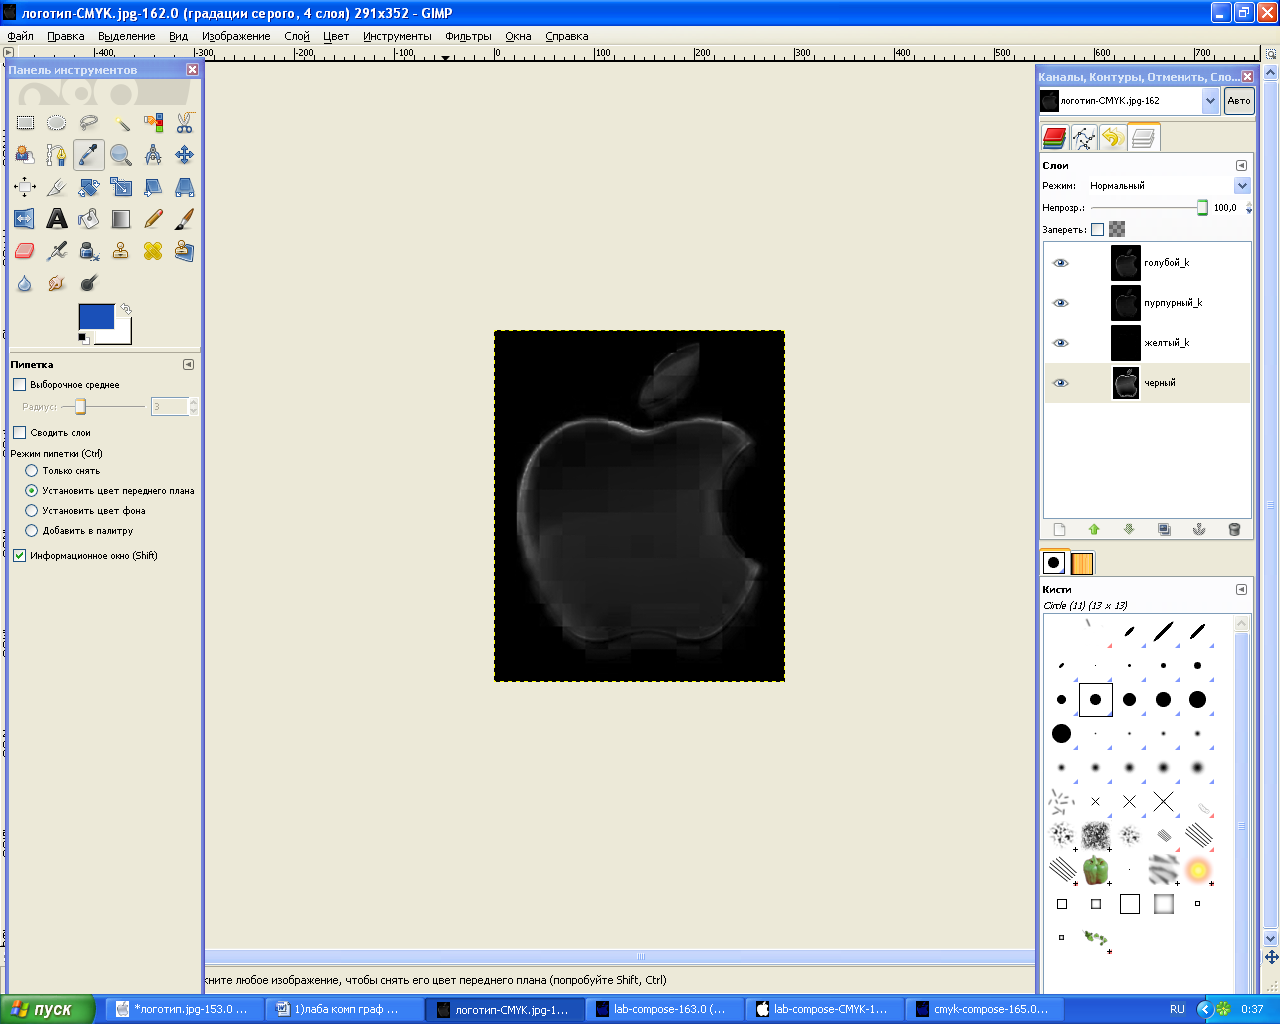Hide the черный layer

(1061, 383)
